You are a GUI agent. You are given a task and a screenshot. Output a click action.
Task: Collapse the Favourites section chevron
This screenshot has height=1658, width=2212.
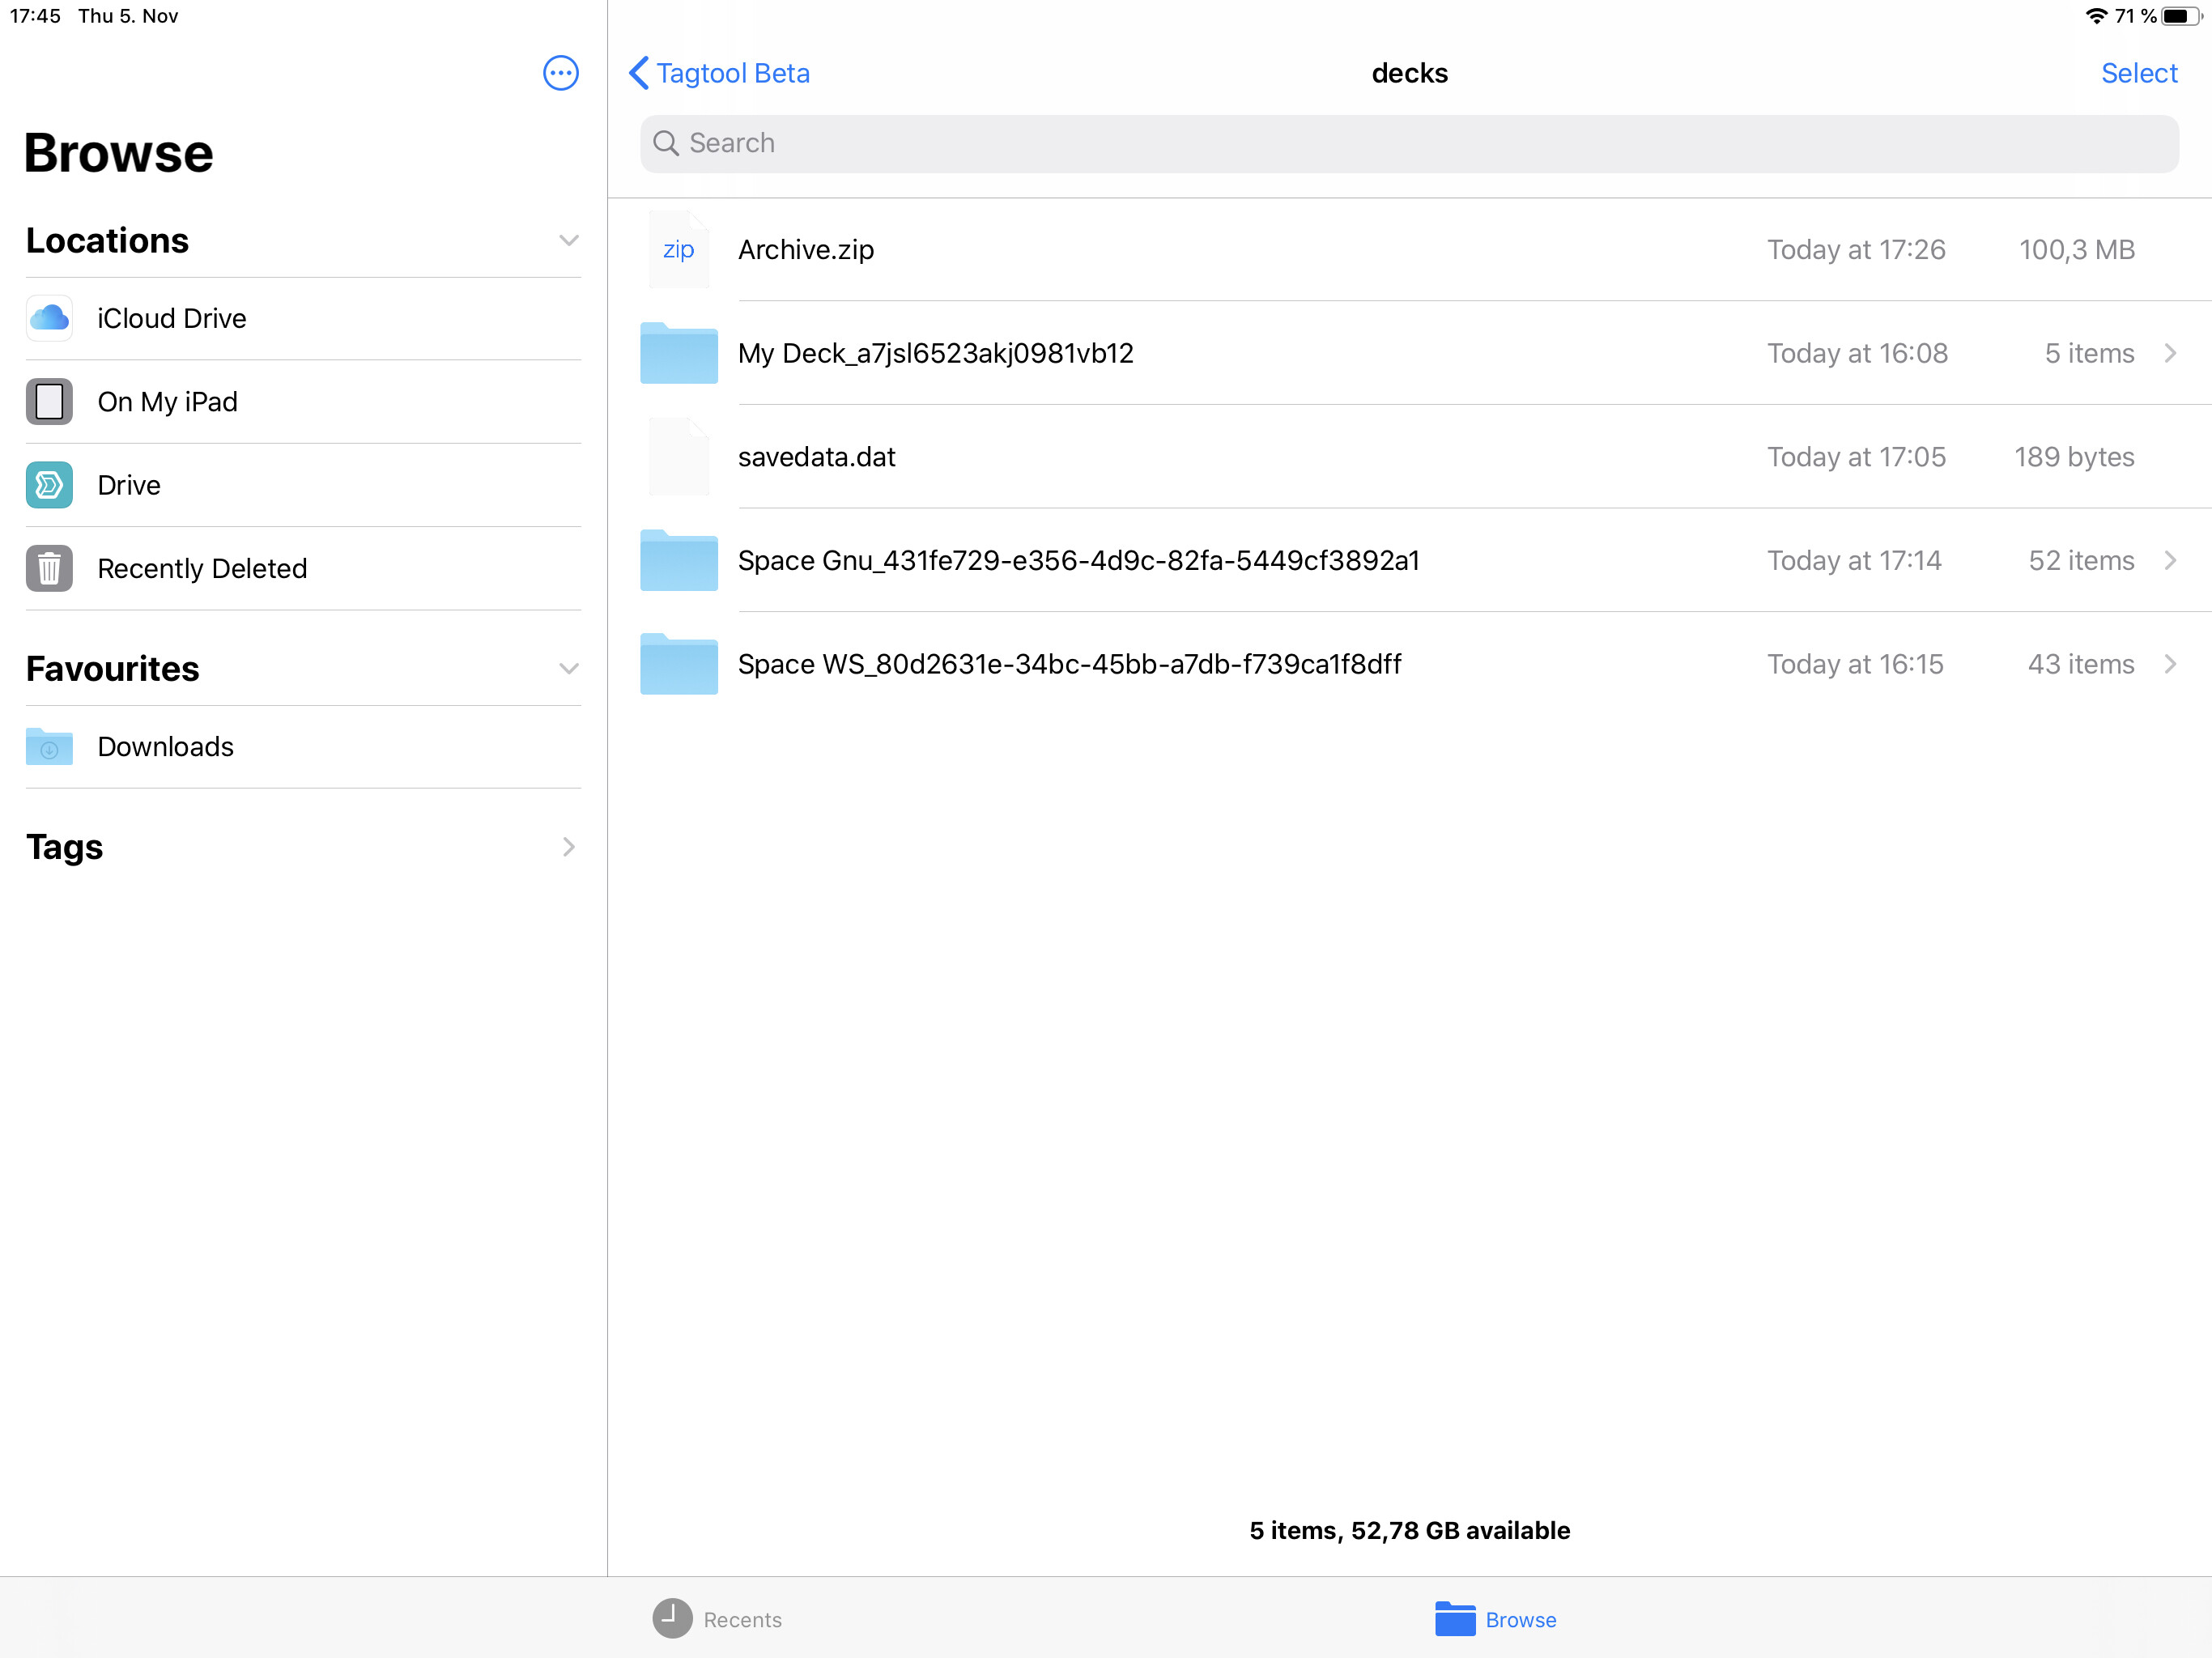click(568, 669)
